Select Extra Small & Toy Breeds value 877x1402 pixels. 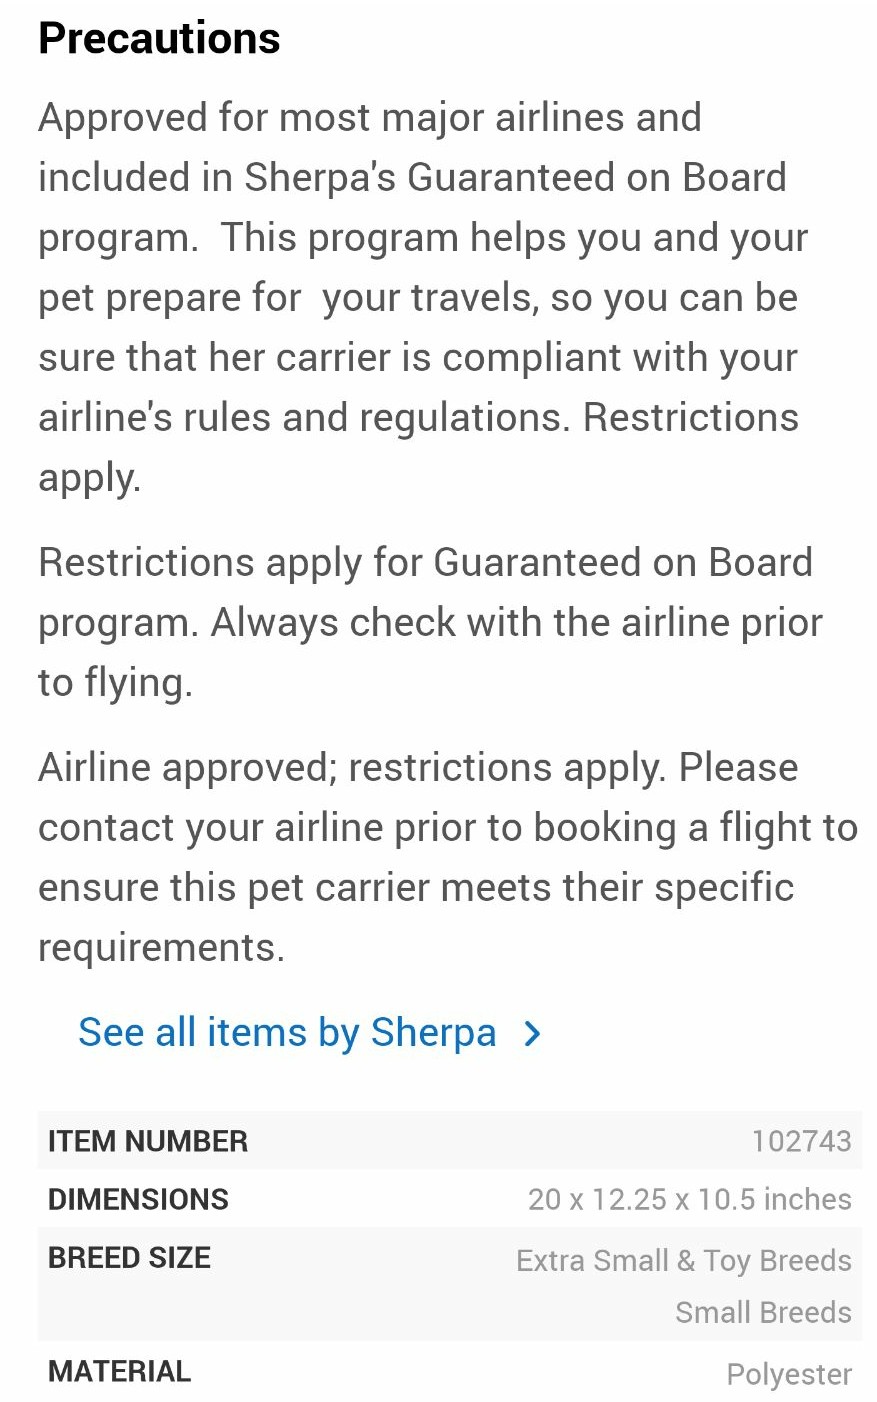click(x=684, y=1261)
